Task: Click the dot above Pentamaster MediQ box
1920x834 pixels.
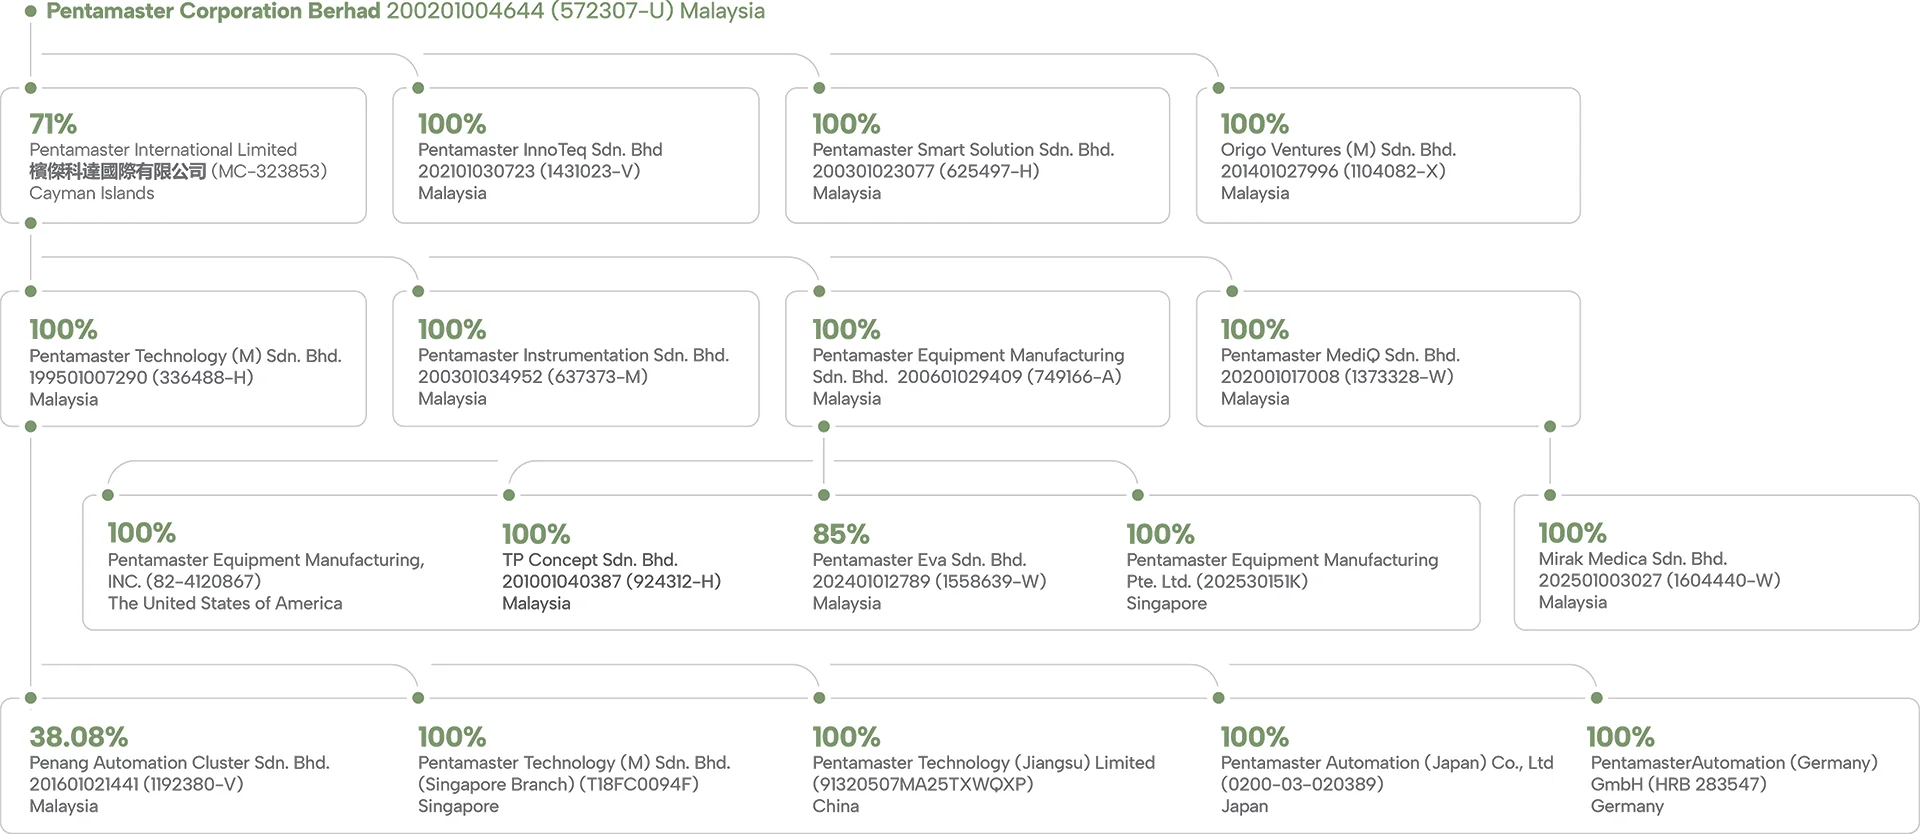Action: [x=1232, y=291]
